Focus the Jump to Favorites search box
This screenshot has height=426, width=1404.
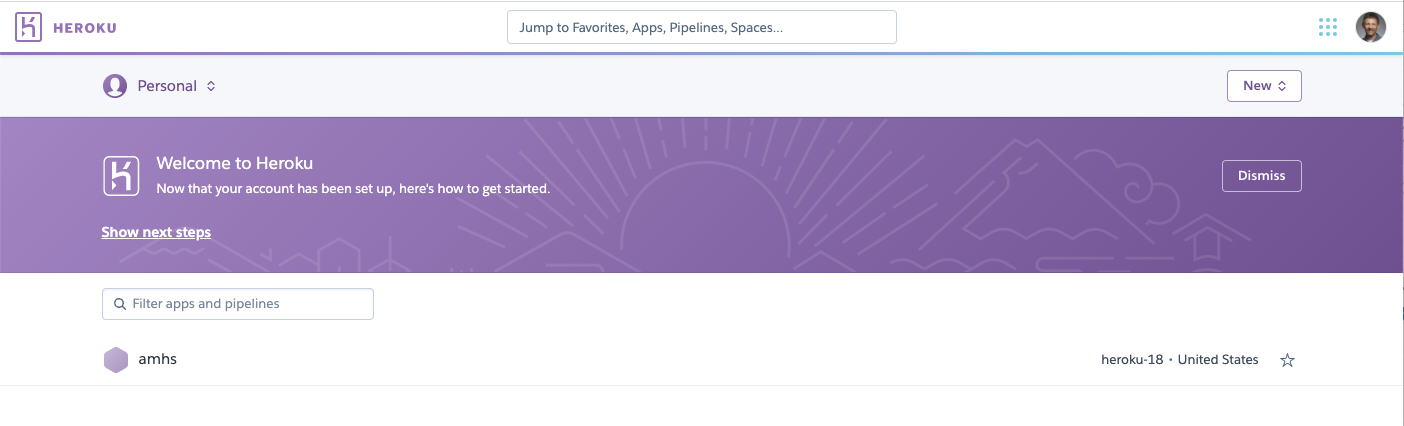701,28
